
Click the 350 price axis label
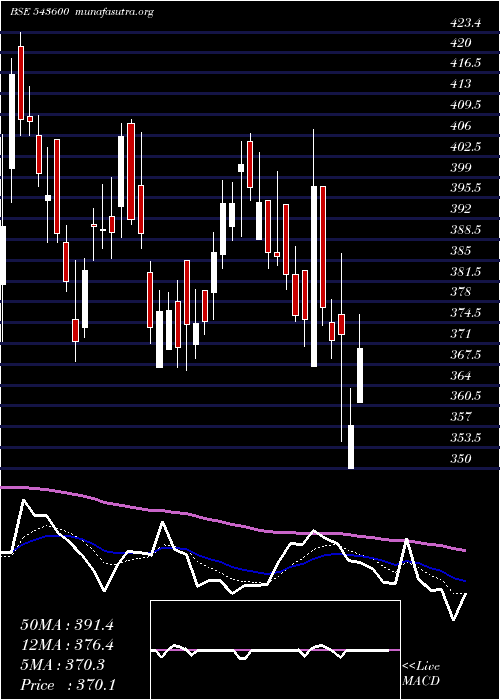[461, 458]
